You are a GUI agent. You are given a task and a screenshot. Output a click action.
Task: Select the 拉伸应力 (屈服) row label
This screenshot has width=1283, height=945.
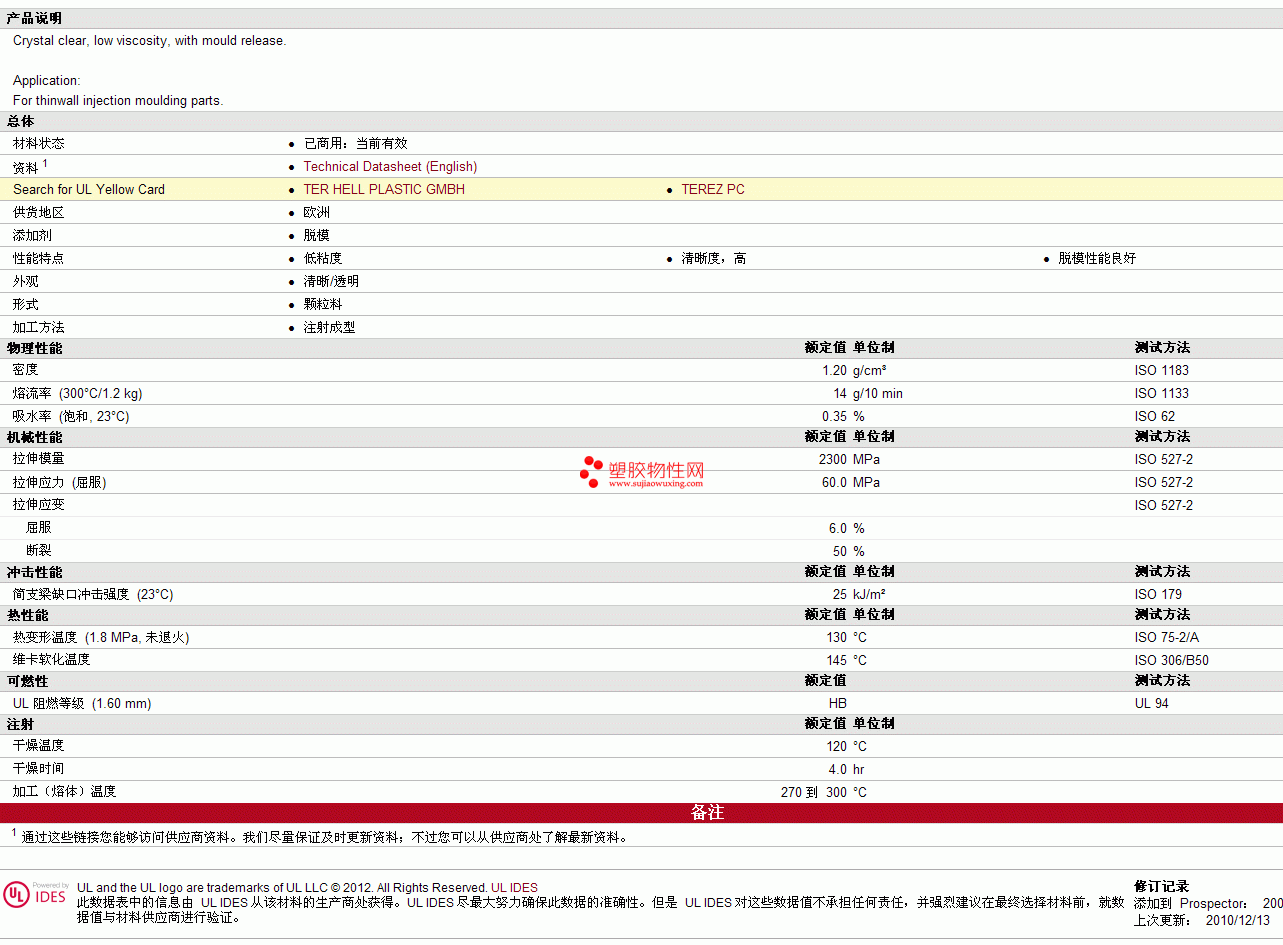pos(59,483)
